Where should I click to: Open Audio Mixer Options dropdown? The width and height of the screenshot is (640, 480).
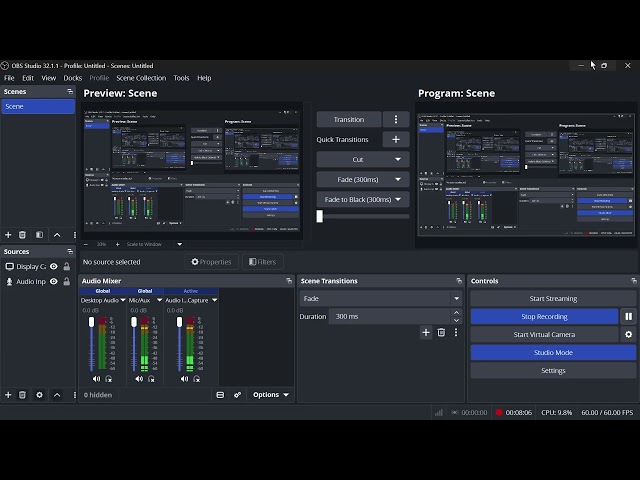tap(271, 395)
